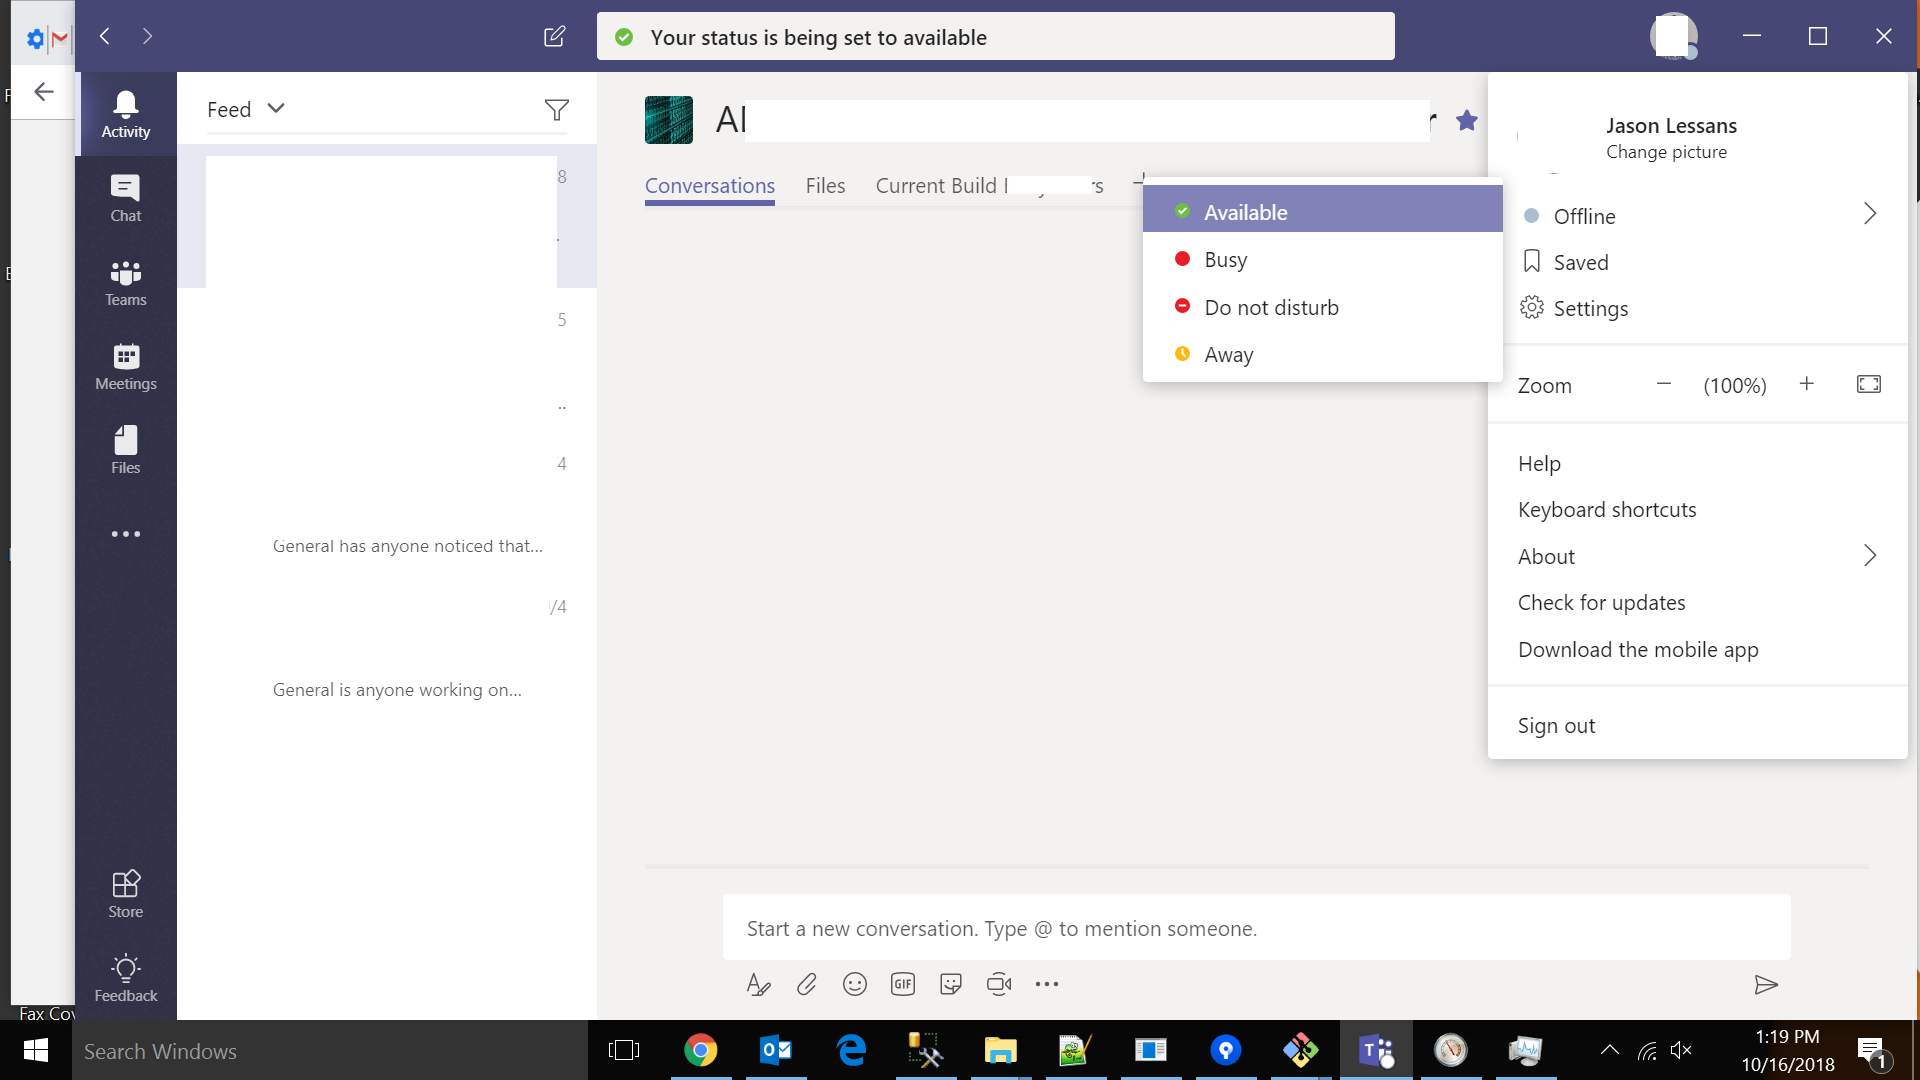The width and height of the screenshot is (1920, 1080).
Task: Click the Activity sidebar icon
Action: 125,112
